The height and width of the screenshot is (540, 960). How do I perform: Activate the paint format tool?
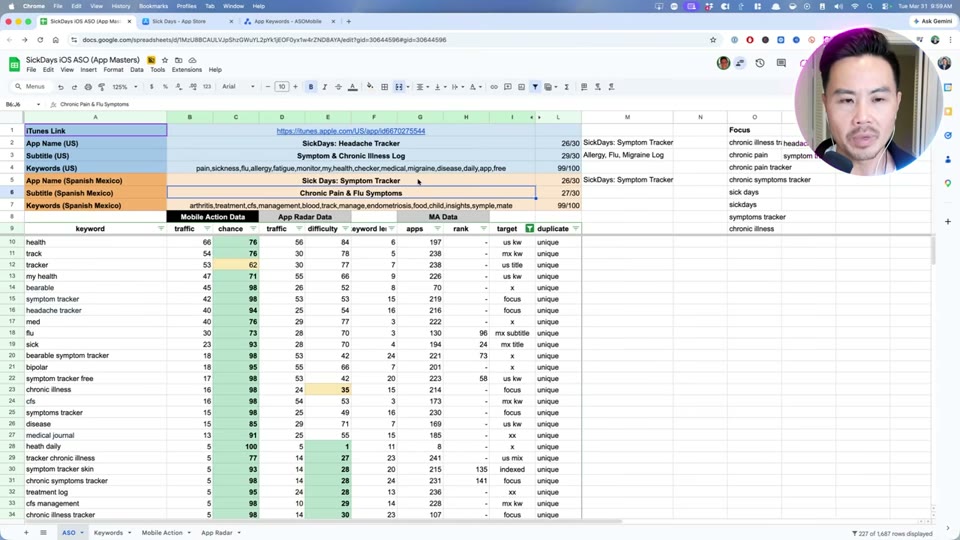pos(102,87)
